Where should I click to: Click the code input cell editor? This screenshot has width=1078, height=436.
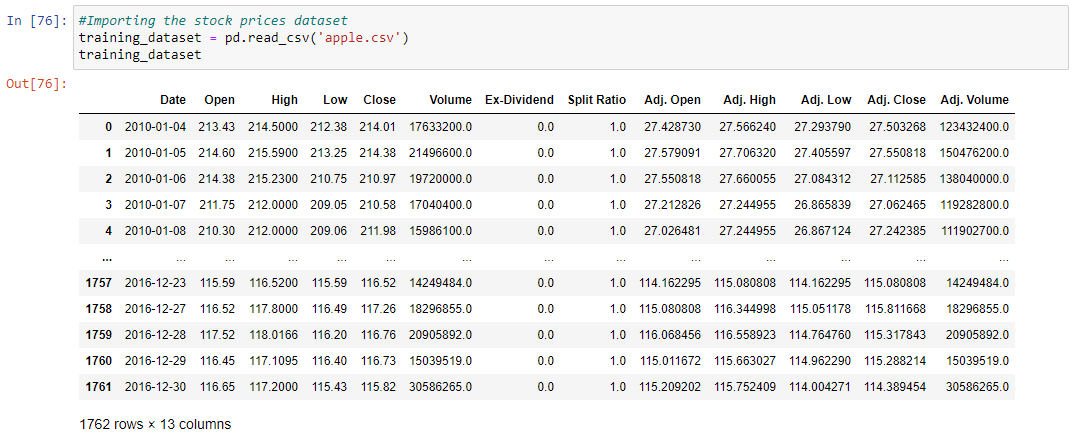[571, 37]
